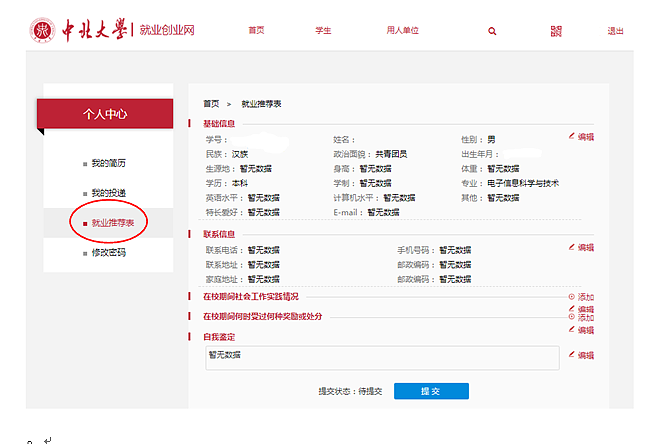Image resolution: width=665 pixels, height=444 pixels.
Task: Click the 自我鉴定 section heading
Action: 219,337
